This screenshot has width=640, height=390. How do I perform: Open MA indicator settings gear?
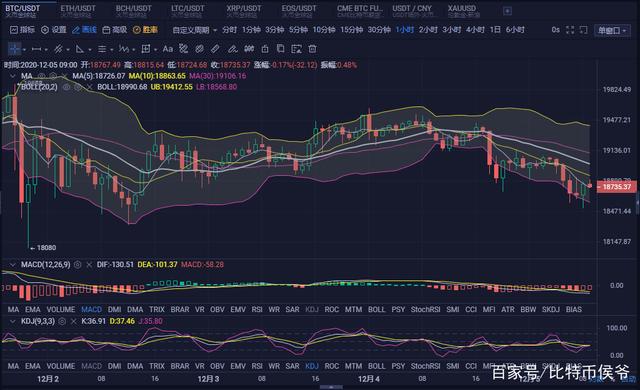pyautogui.click(x=53, y=76)
